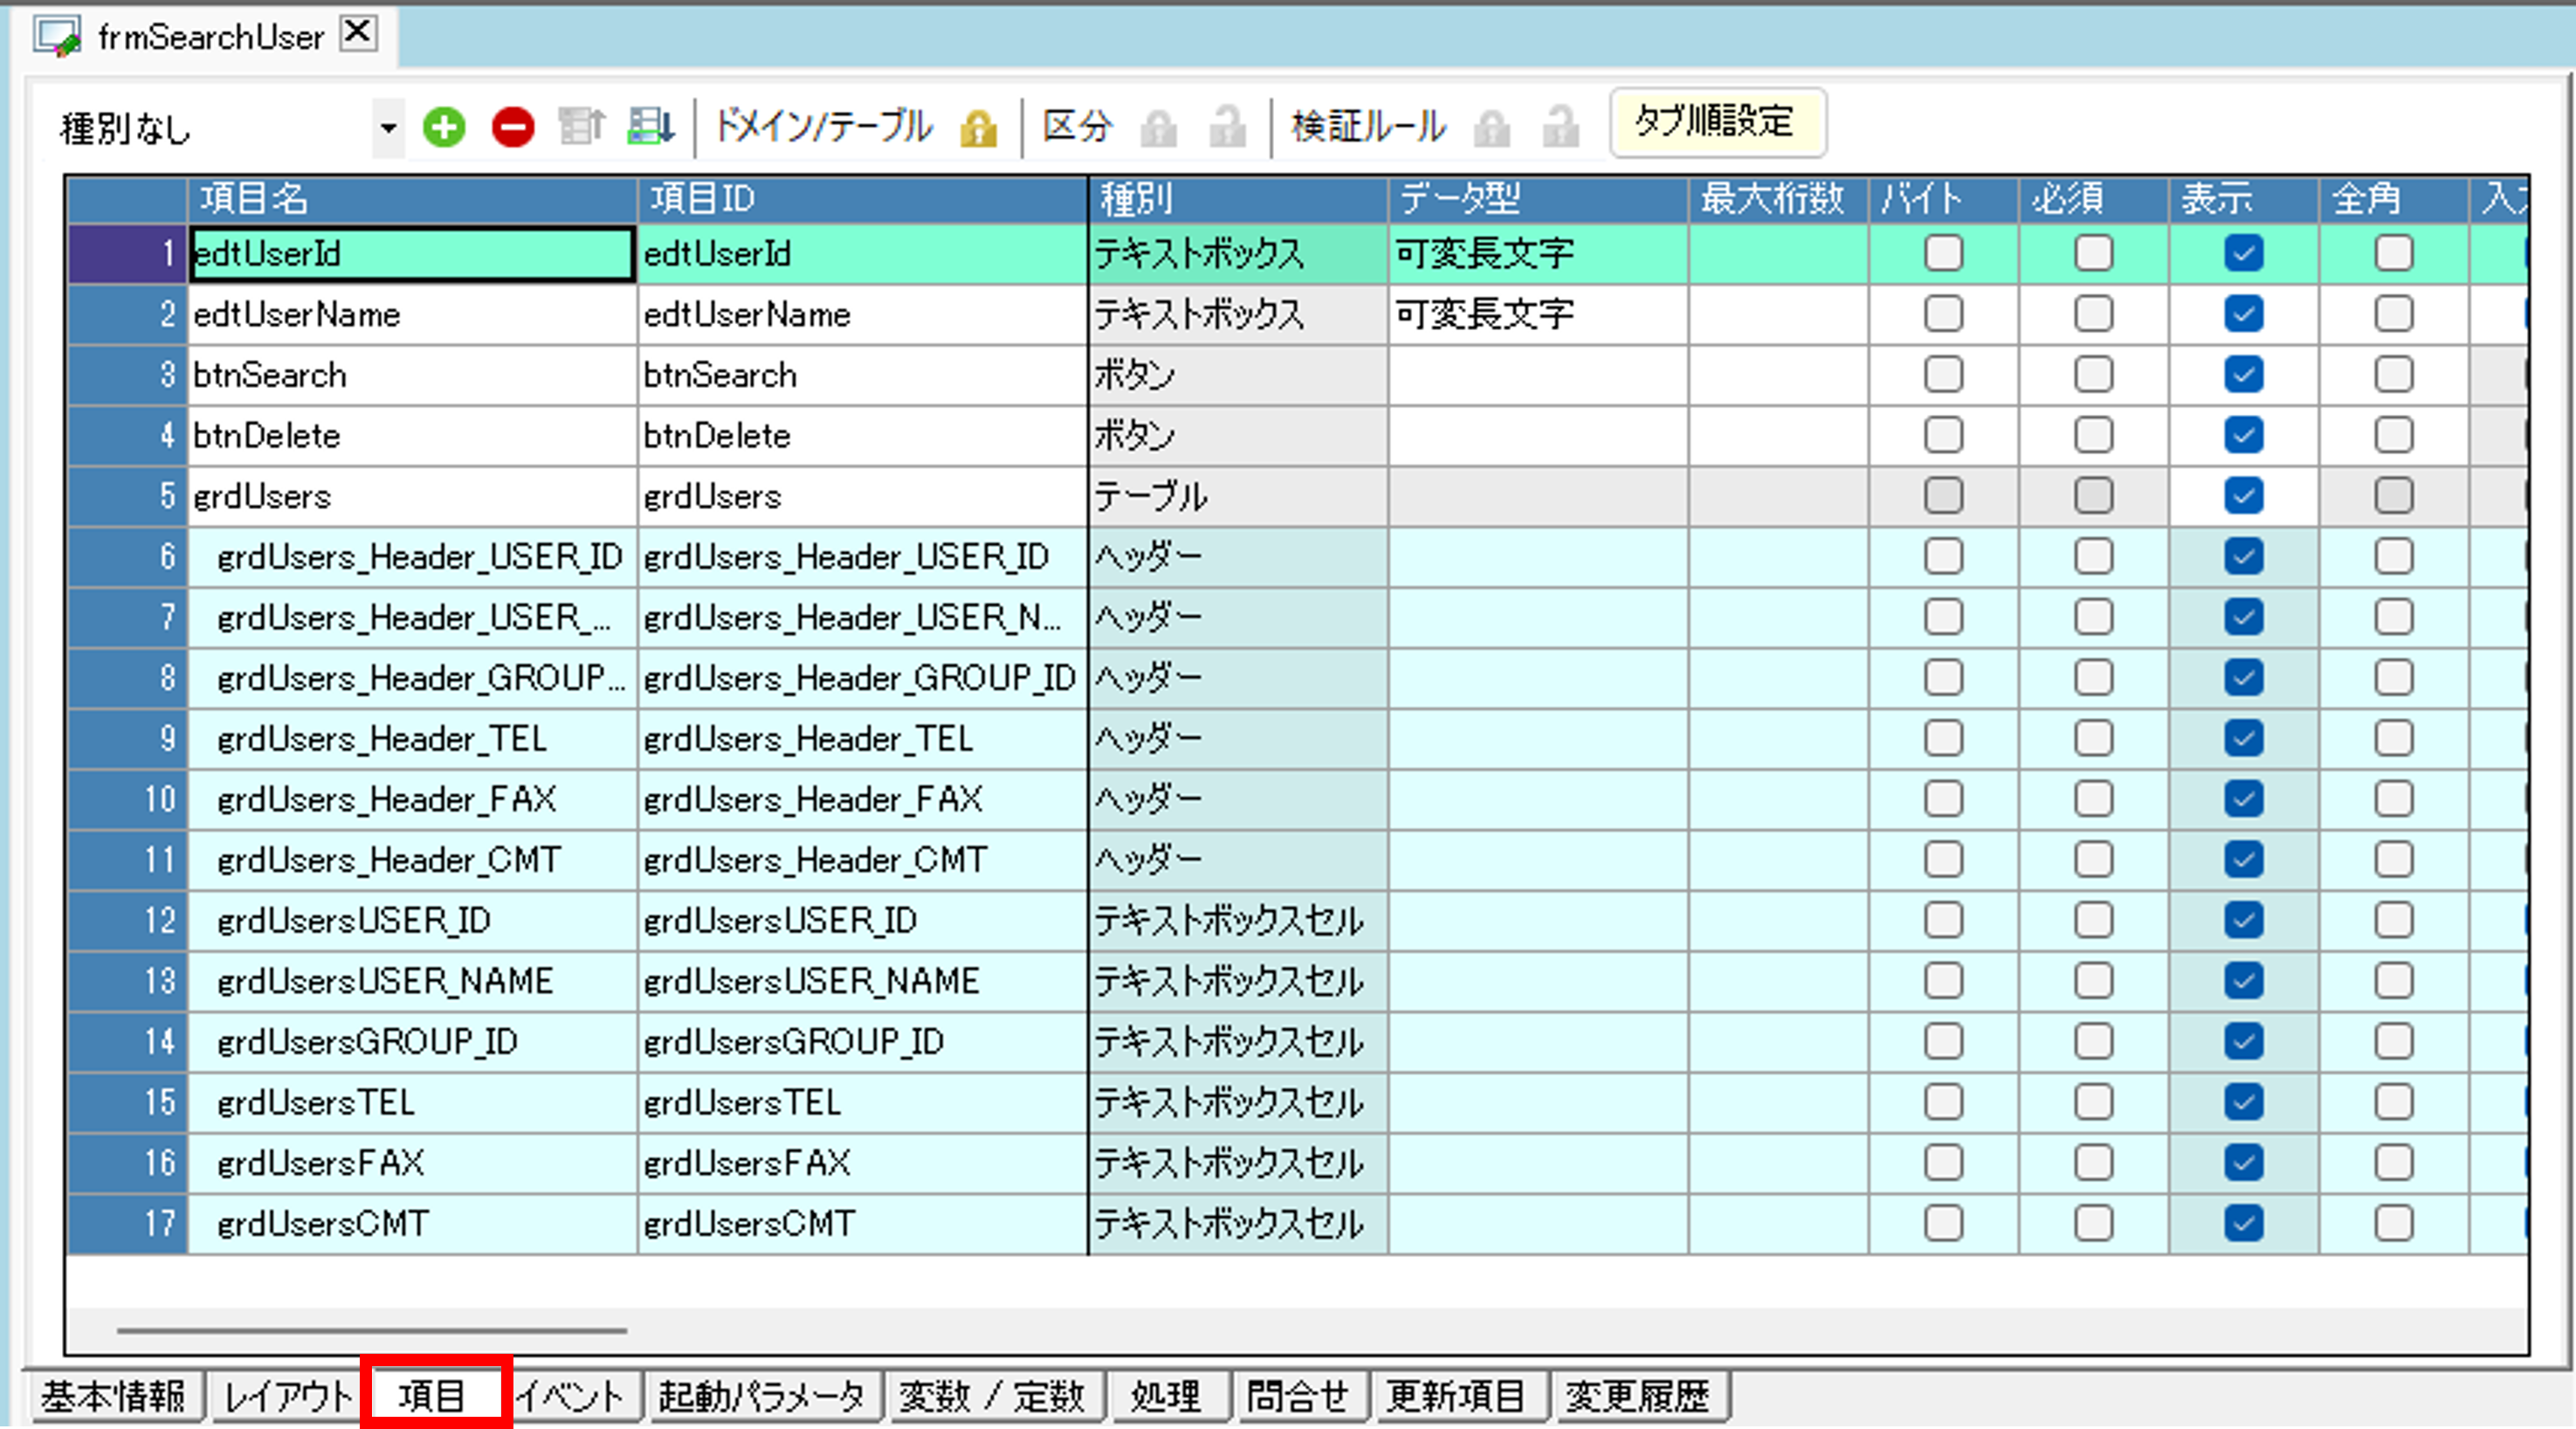This screenshot has width=2576, height=1429.
Task: Click the タブ順設定 button
Action: point(1717,123)
